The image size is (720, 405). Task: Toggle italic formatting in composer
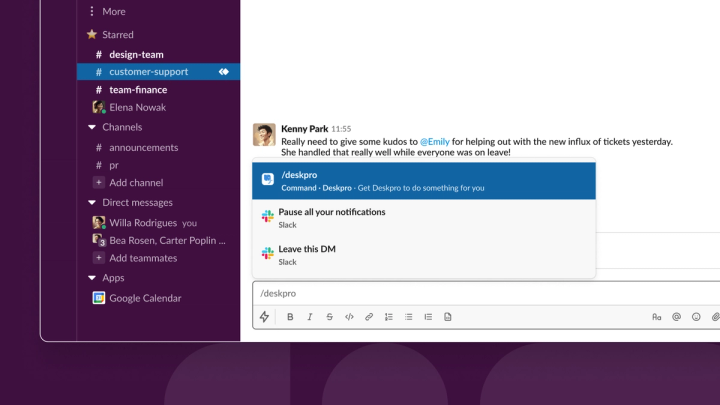pos(309,317)
